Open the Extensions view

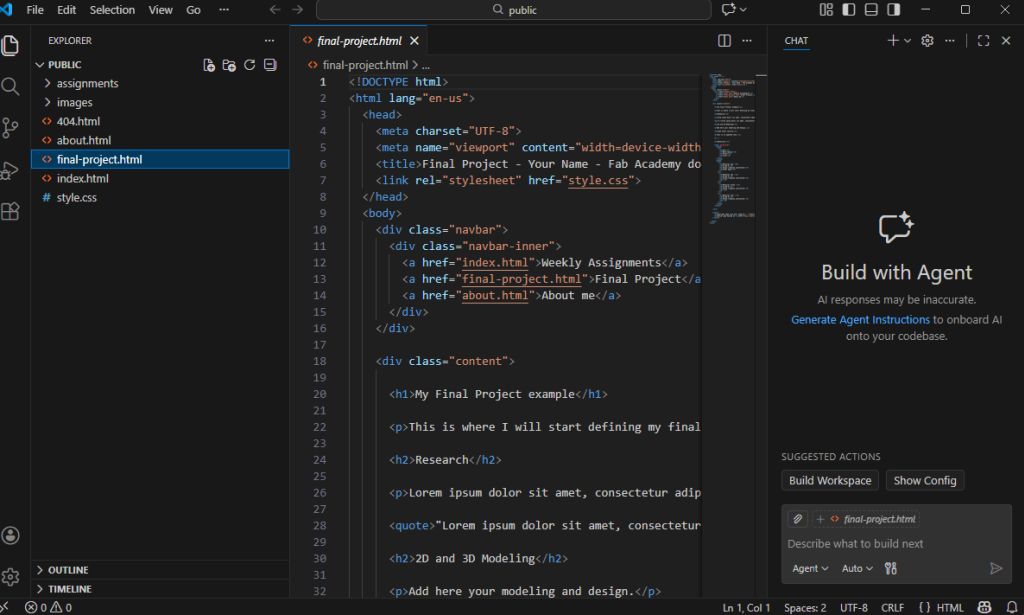[11, 212]
